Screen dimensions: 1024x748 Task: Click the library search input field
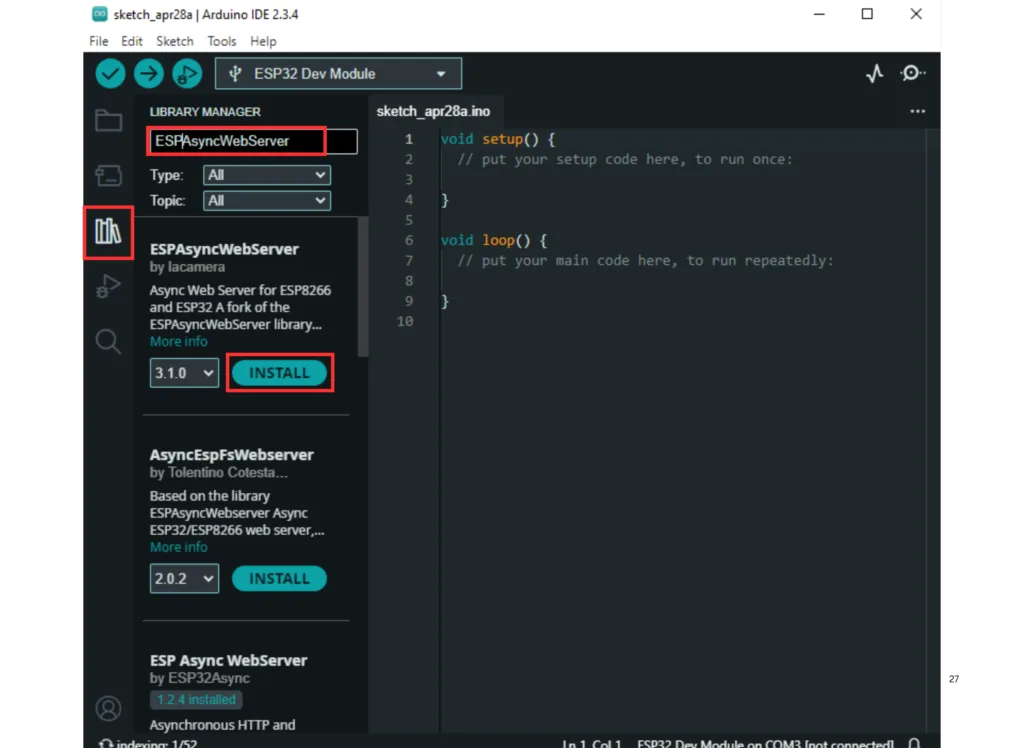click(252, 141)
